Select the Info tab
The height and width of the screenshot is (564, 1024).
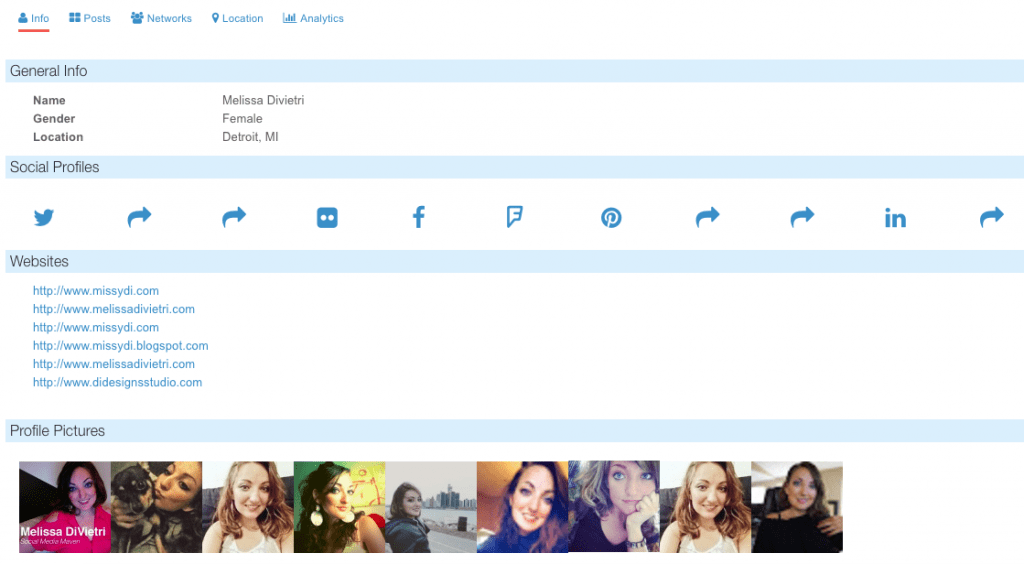pyautogui.click(x=33, y=18)
